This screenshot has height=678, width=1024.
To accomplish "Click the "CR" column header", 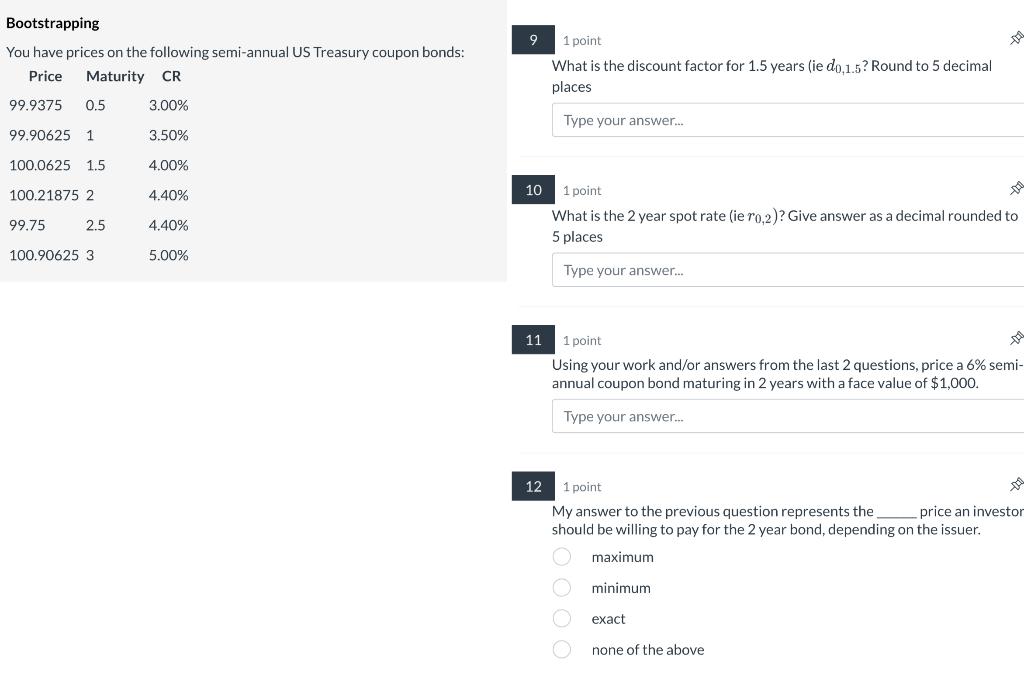I will pos(170,76).
